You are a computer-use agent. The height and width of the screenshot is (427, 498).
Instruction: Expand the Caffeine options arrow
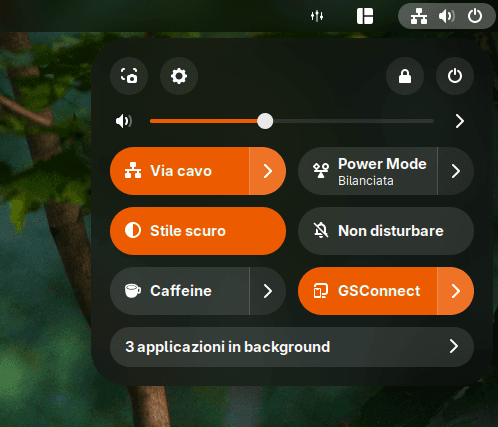click(268, 291)
